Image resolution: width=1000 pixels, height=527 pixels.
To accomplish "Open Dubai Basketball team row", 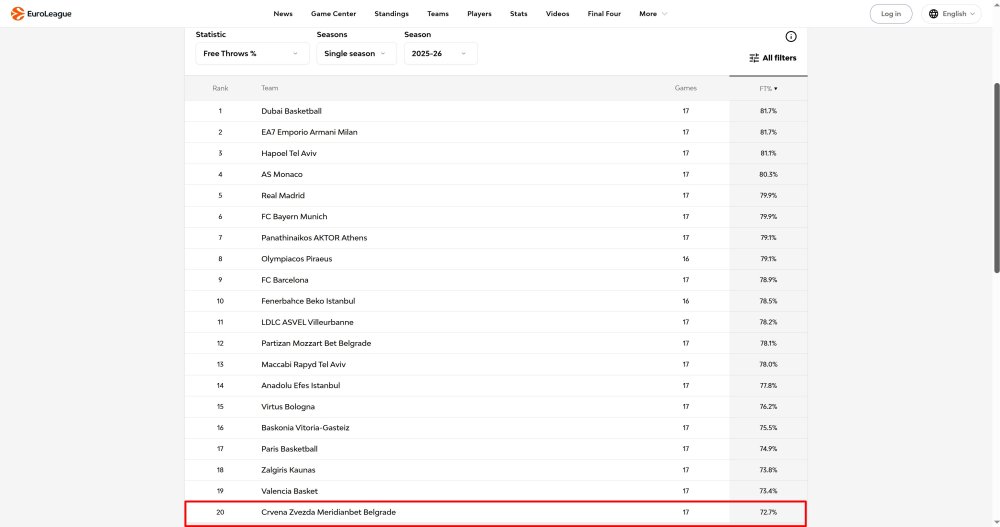I will pos(496,111).
